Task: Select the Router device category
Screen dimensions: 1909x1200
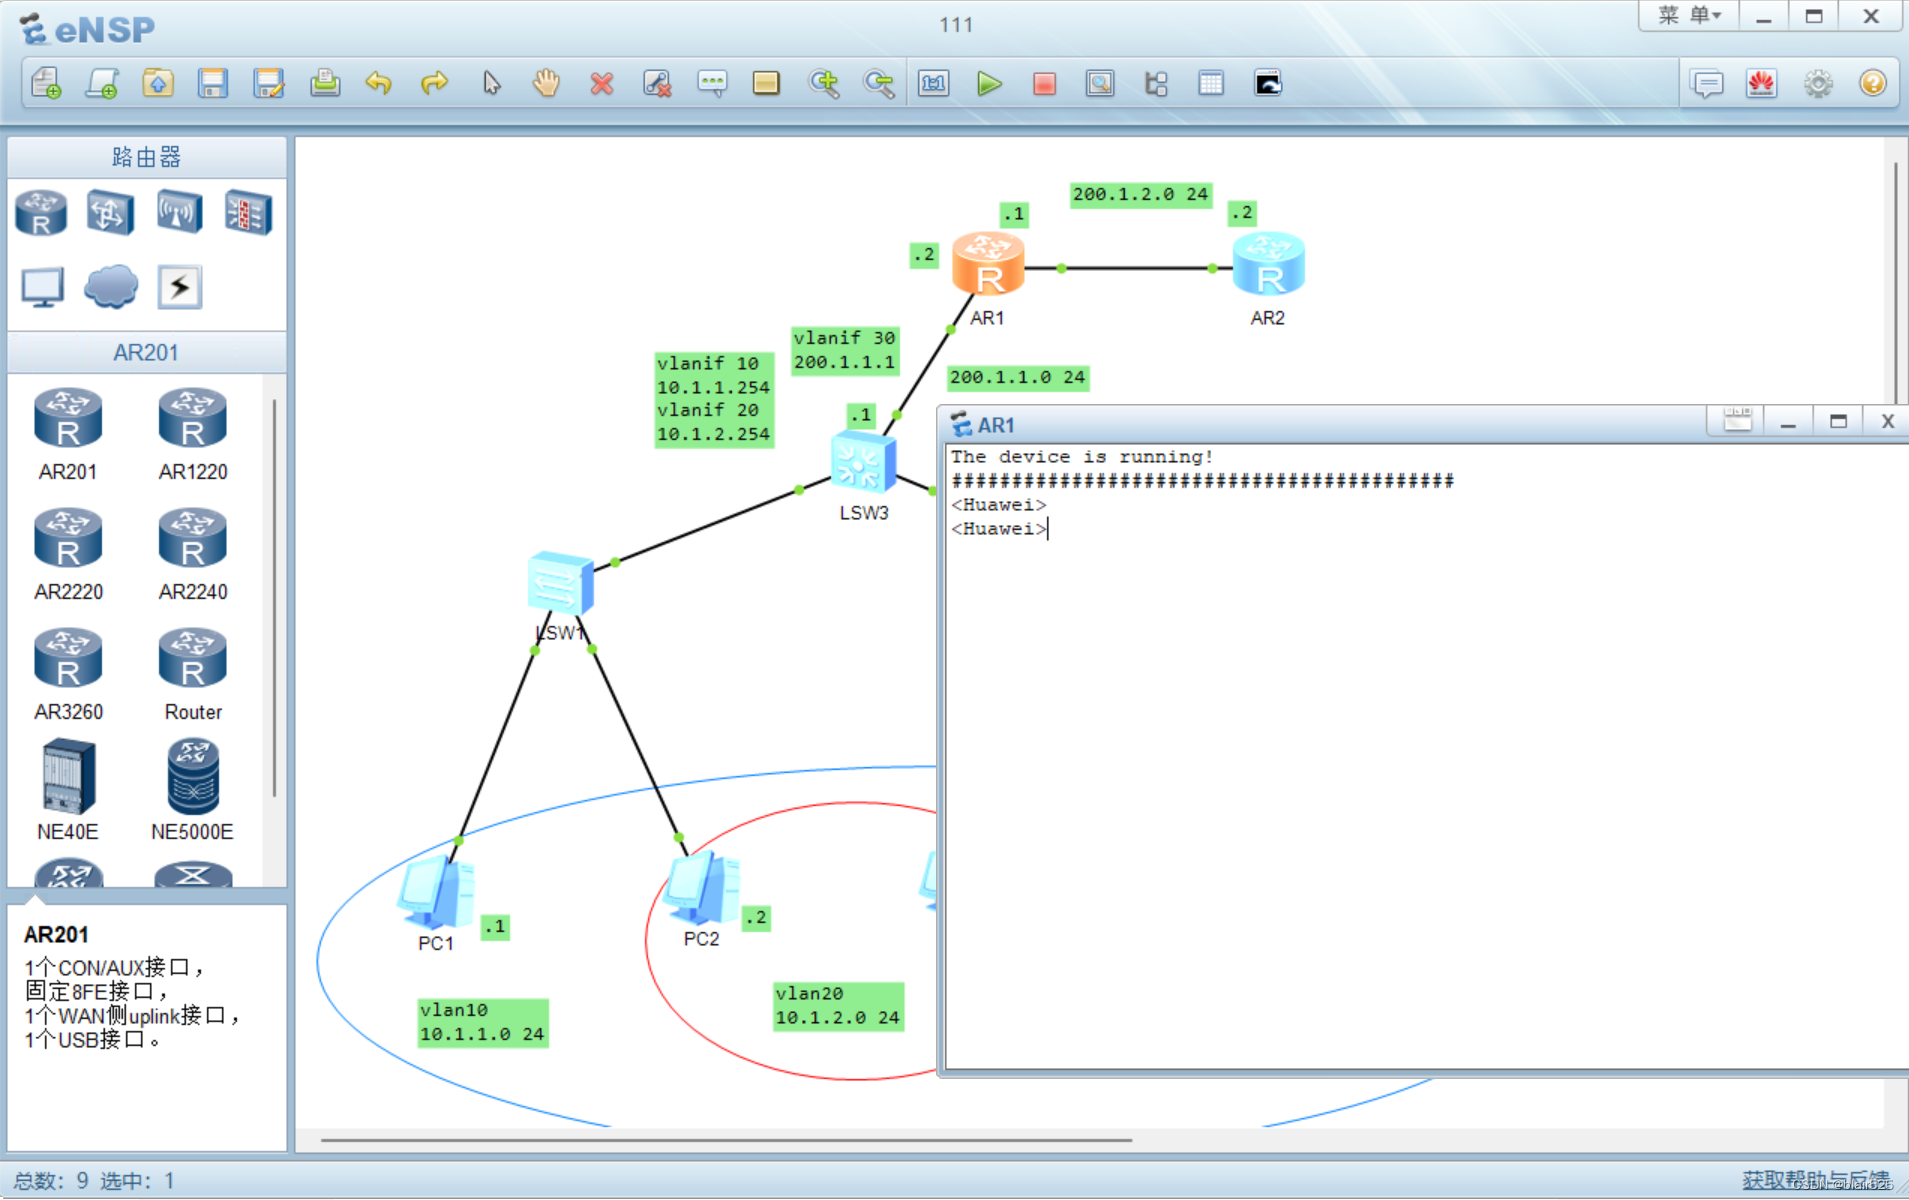Action: [x=41, y=213]
